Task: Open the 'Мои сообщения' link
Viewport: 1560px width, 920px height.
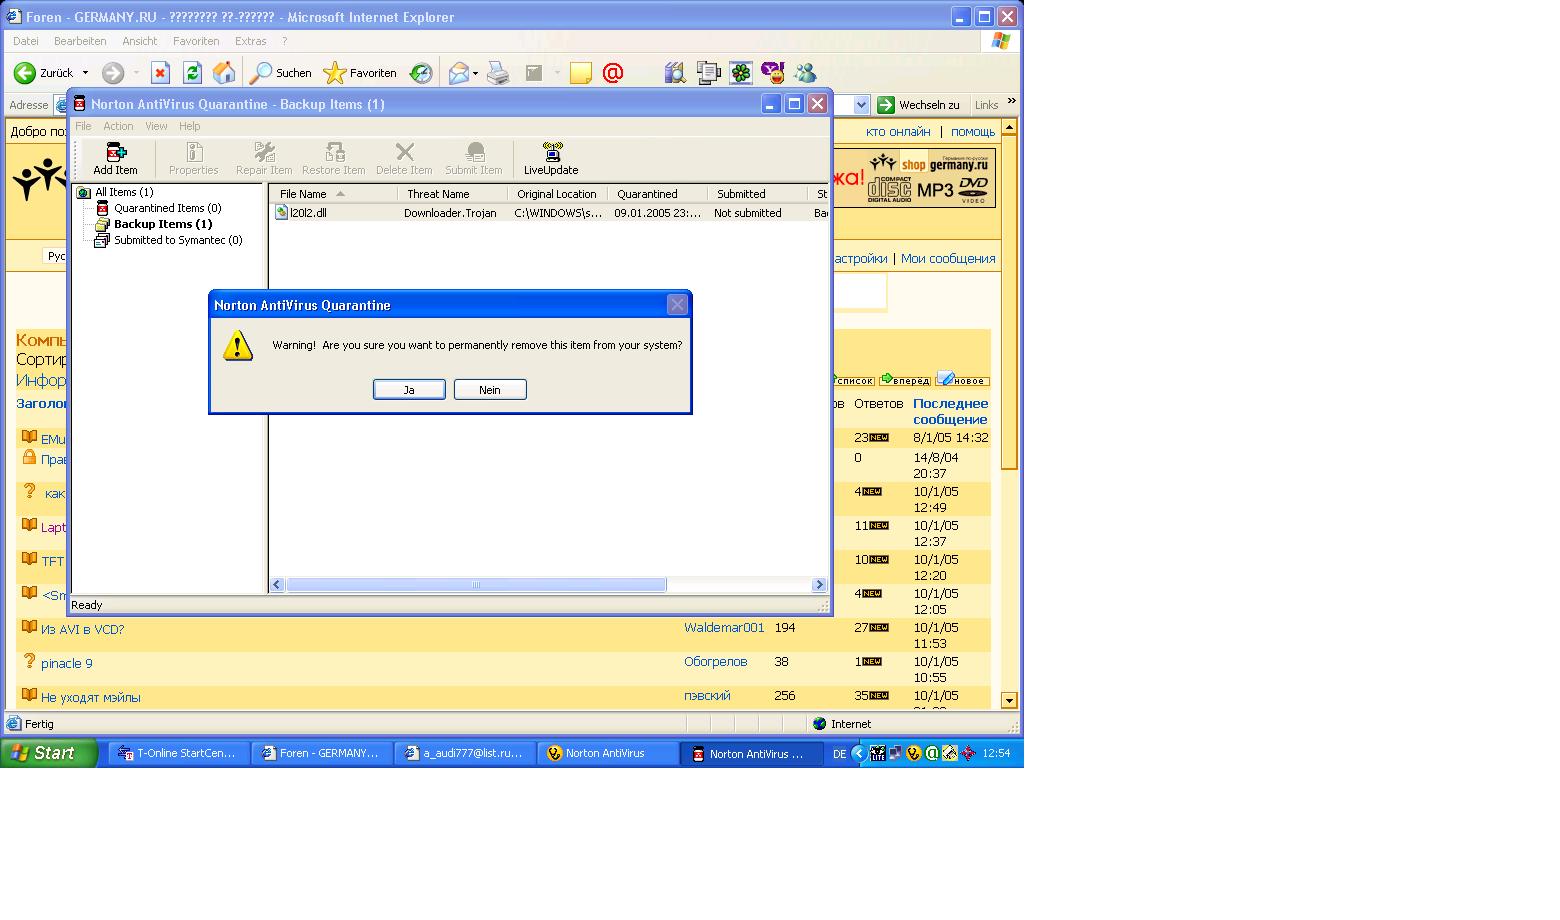Action: 948,258
